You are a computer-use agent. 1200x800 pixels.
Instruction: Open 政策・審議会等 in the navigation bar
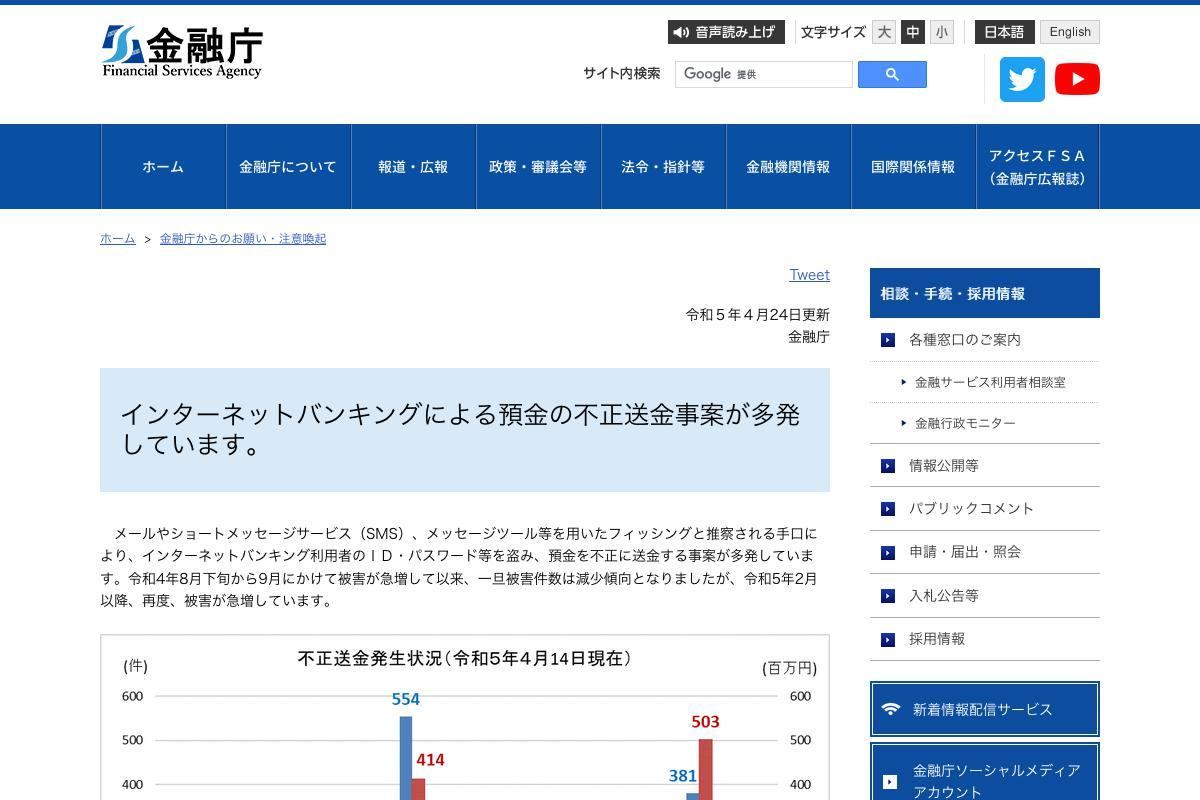[x=538, y=167]
